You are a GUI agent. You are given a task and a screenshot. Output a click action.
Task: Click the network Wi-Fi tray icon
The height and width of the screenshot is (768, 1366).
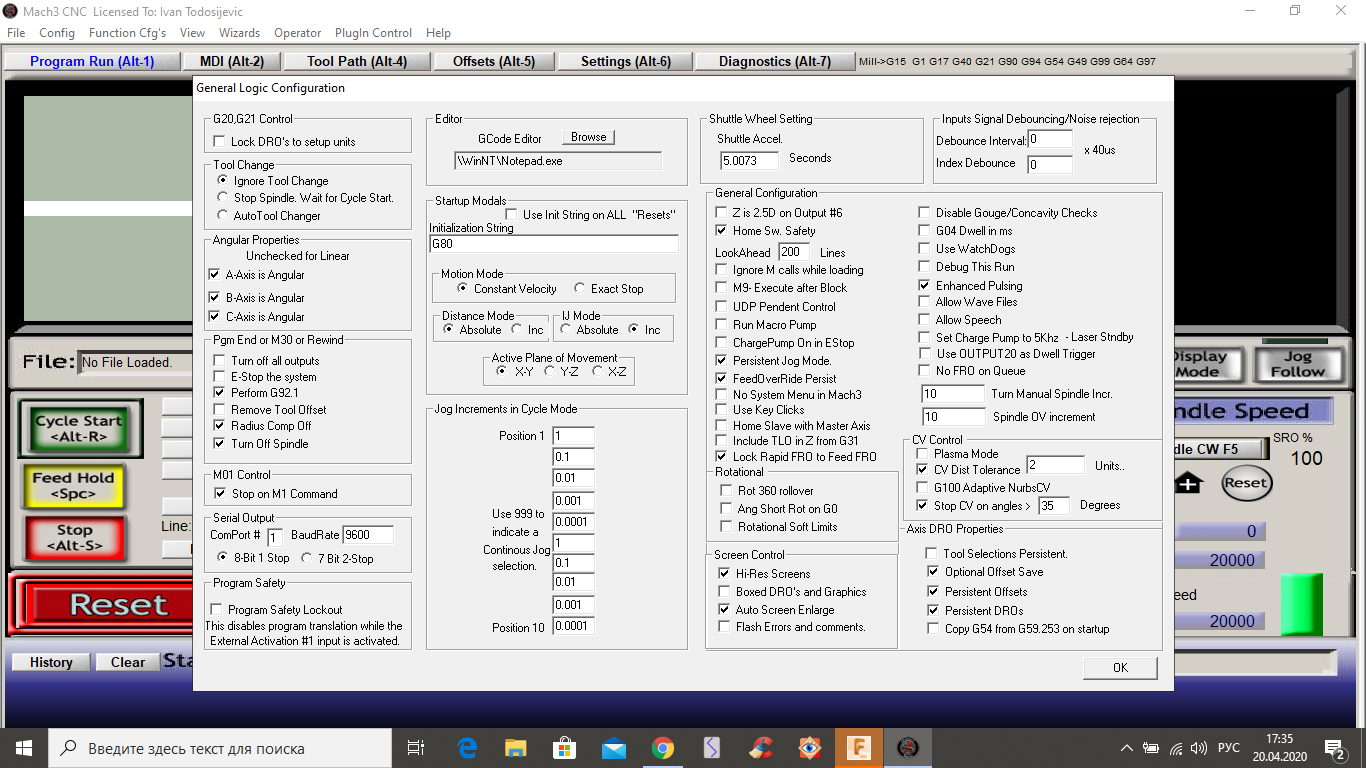(1176, 747)
